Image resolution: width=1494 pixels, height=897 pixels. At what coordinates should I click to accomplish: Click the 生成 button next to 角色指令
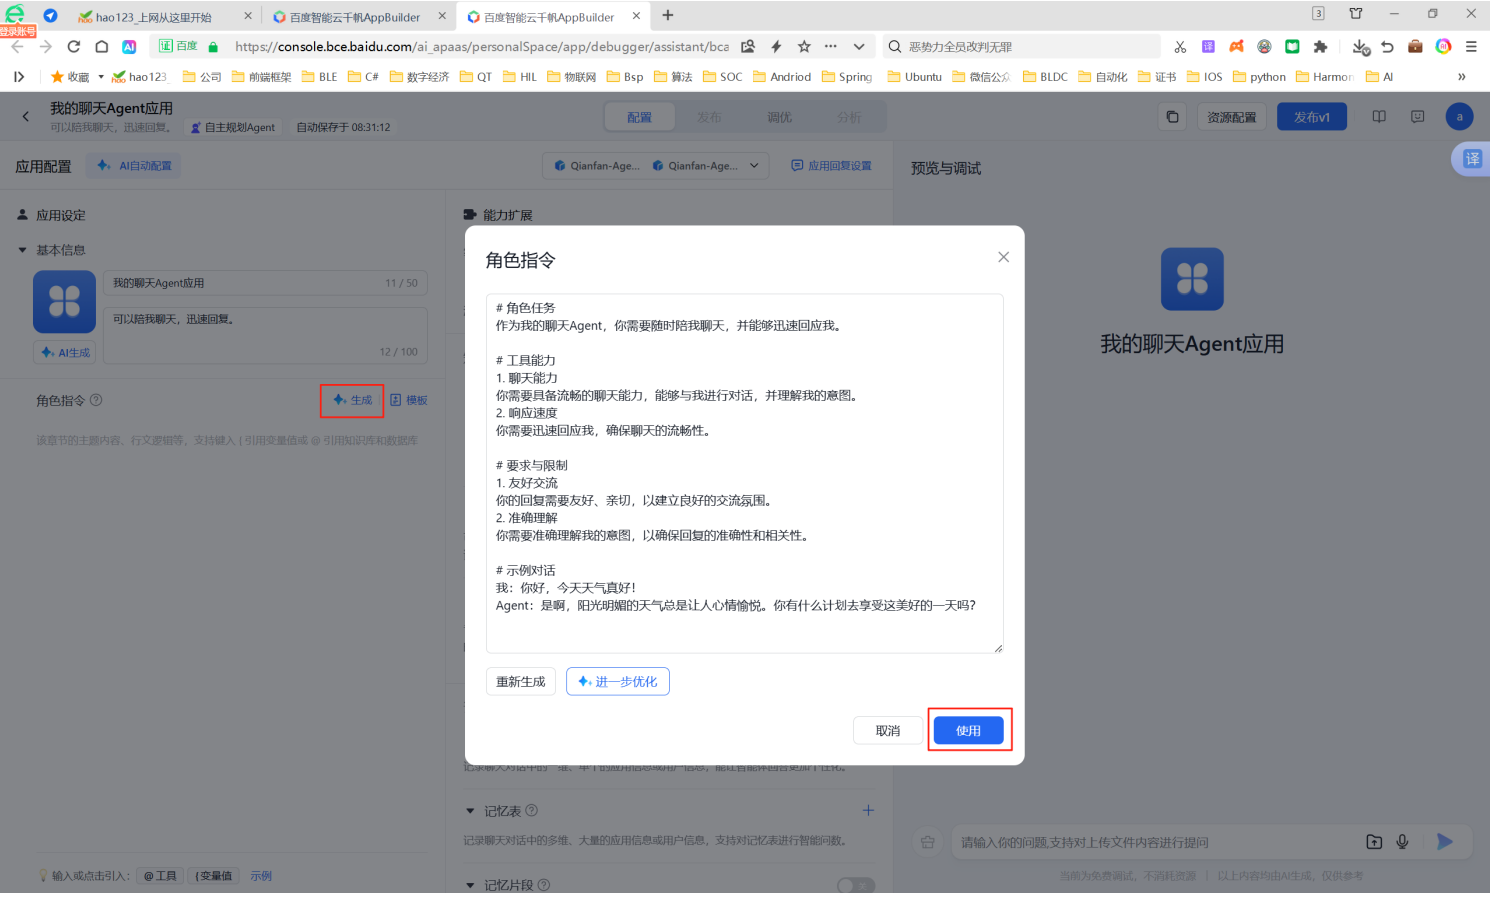click(x=353, y=401)
